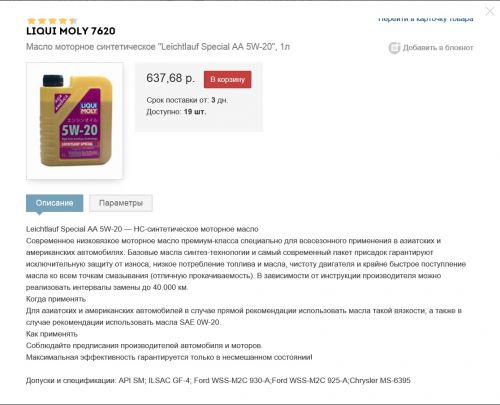
Task: Click the fifth half-filled rating star
Action: click(x=73, y=21)
